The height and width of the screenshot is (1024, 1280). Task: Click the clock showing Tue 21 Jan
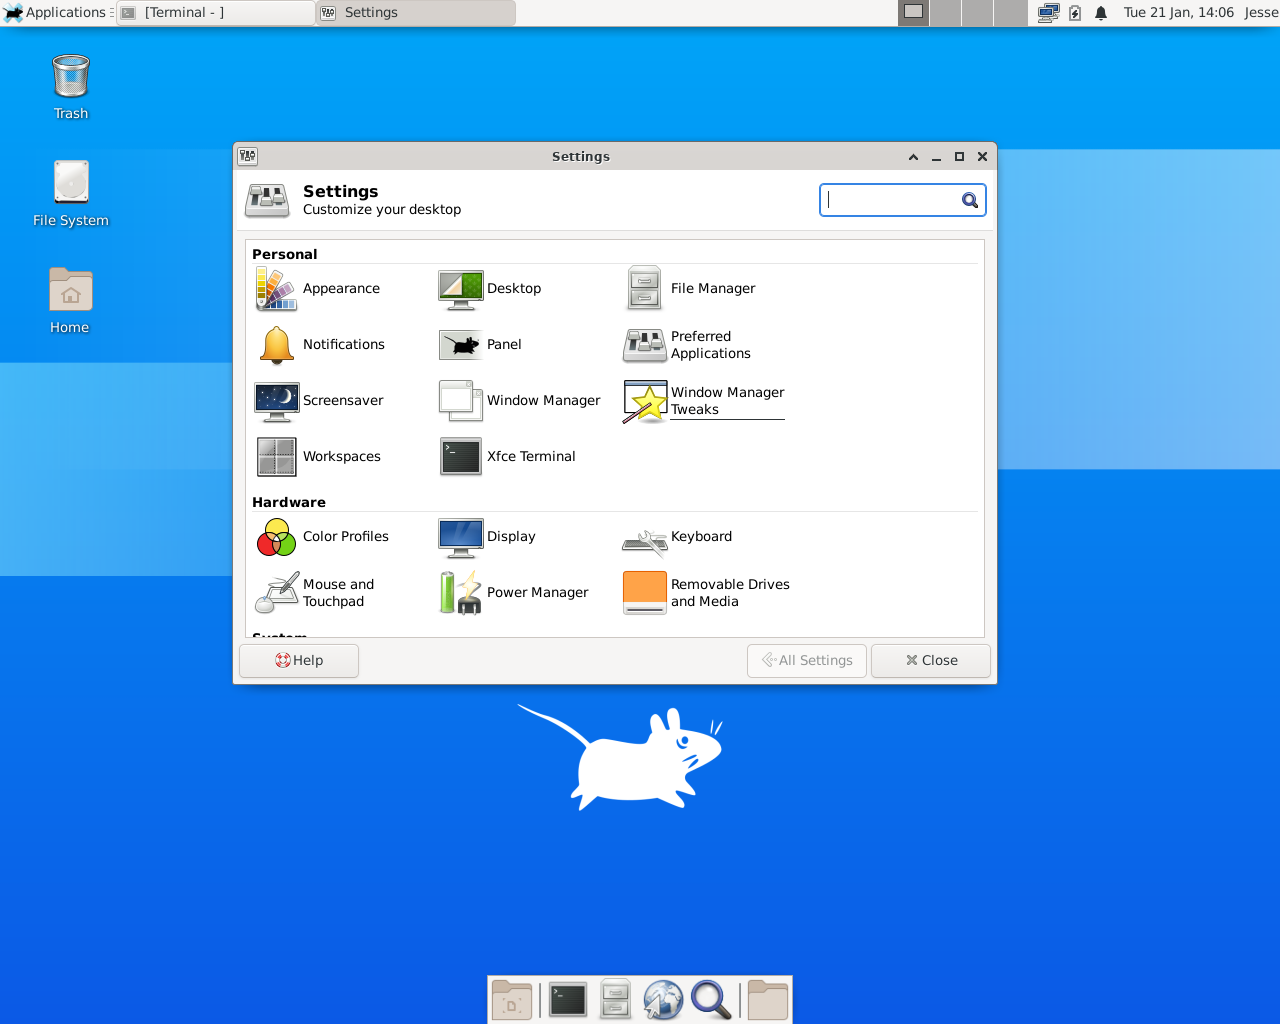point(1179,12)
